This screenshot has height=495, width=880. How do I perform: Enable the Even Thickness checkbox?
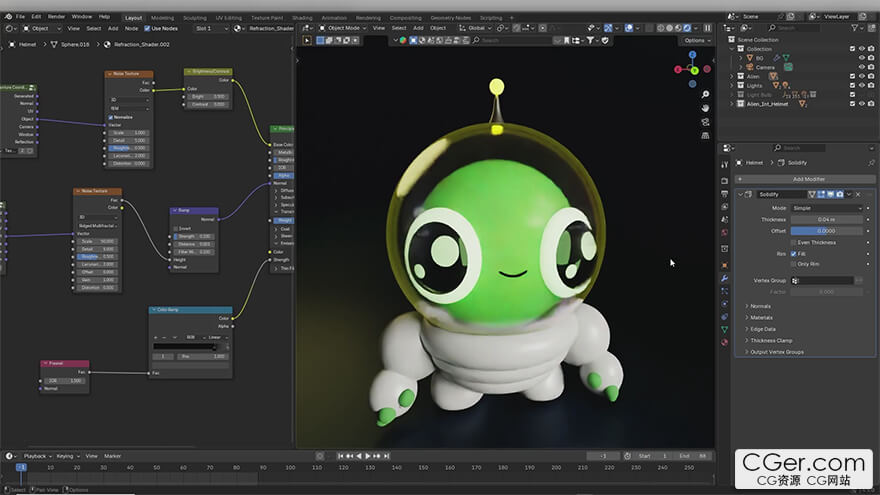click(793, 242)
